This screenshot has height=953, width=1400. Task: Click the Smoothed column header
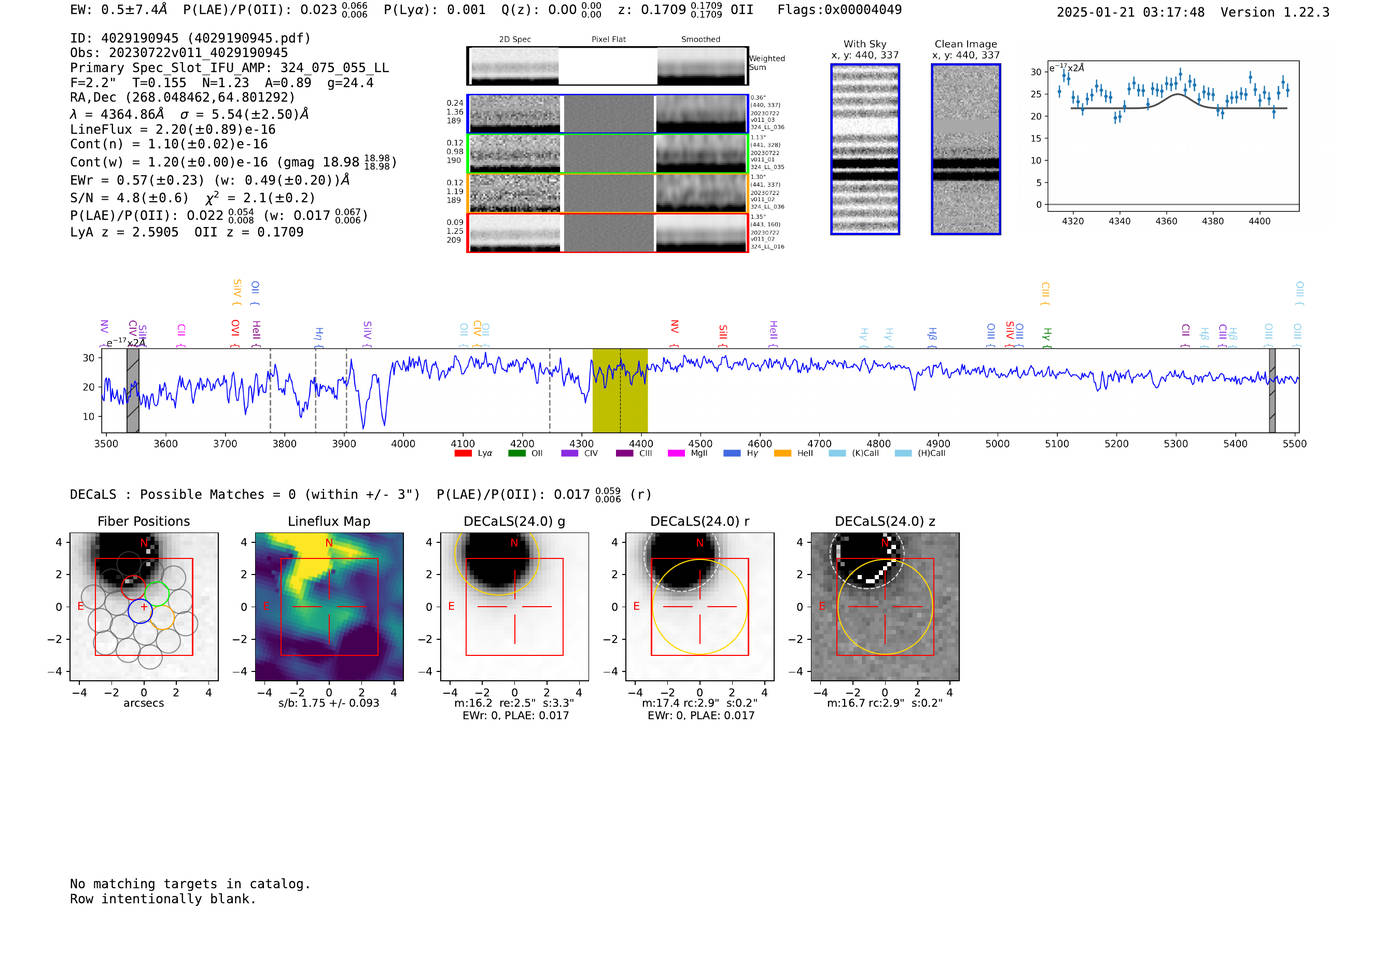[x=701, y=39]
